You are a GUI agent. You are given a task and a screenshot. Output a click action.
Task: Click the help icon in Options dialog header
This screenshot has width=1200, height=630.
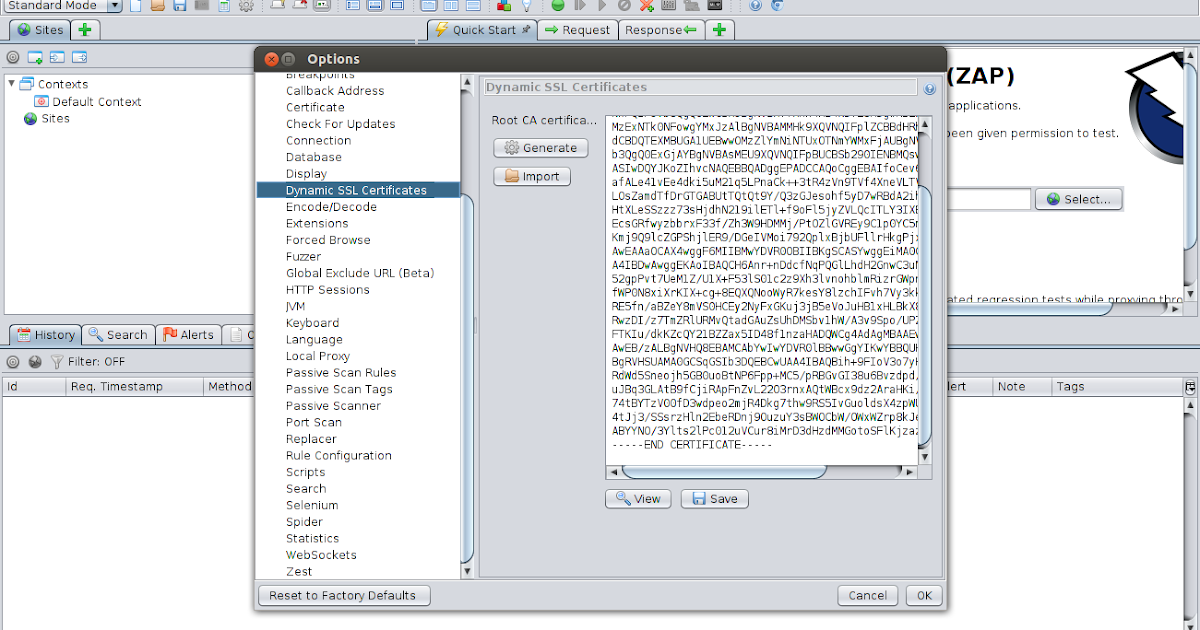point(929,88)
